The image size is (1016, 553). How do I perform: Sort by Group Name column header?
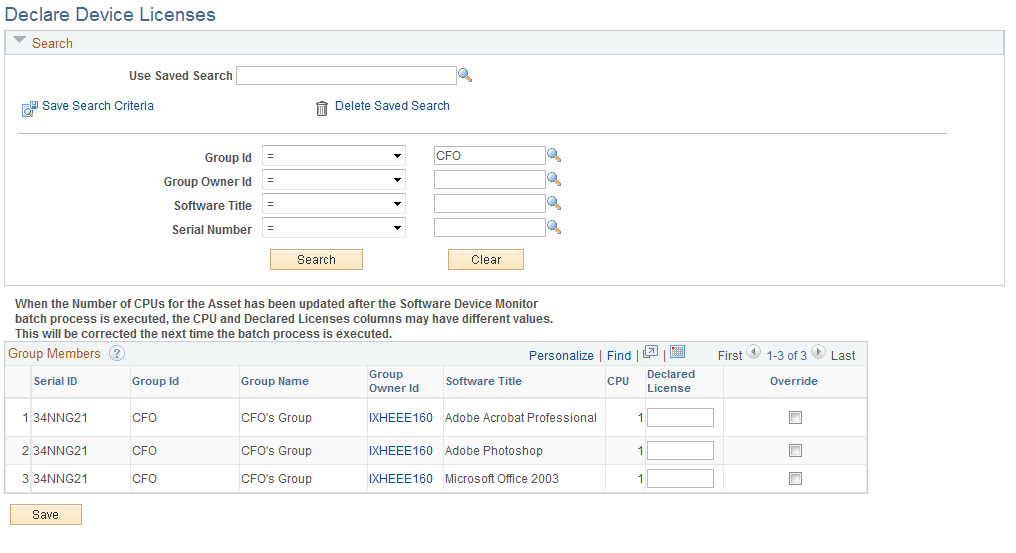275,381
